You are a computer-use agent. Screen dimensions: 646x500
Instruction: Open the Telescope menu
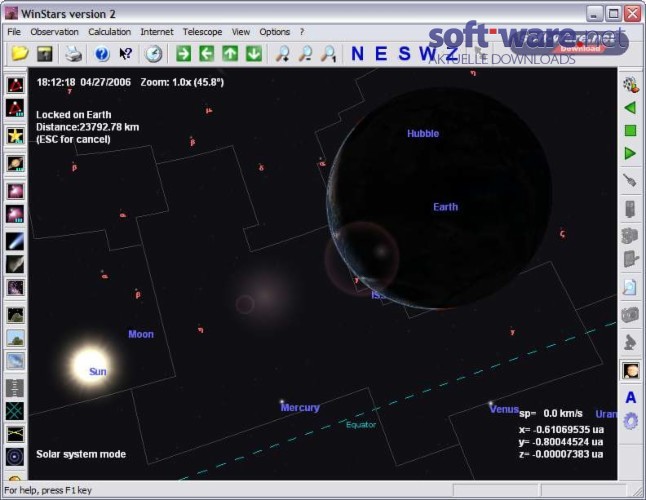[202, 32]
